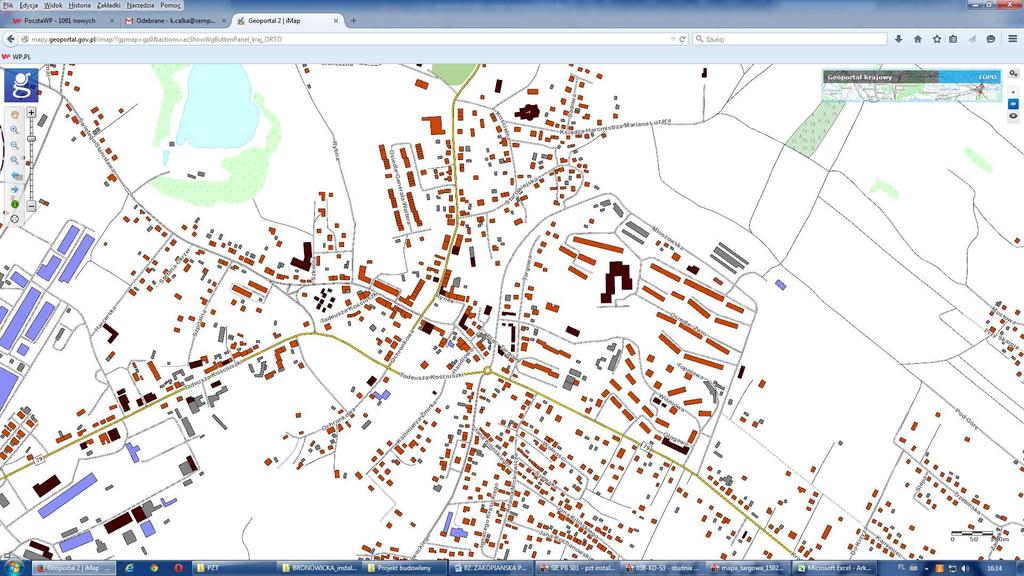Open BRONOWICKA_instal taskbar window
The height and width of the screenshot is (576, 1024).
click(x=320, y=568)
